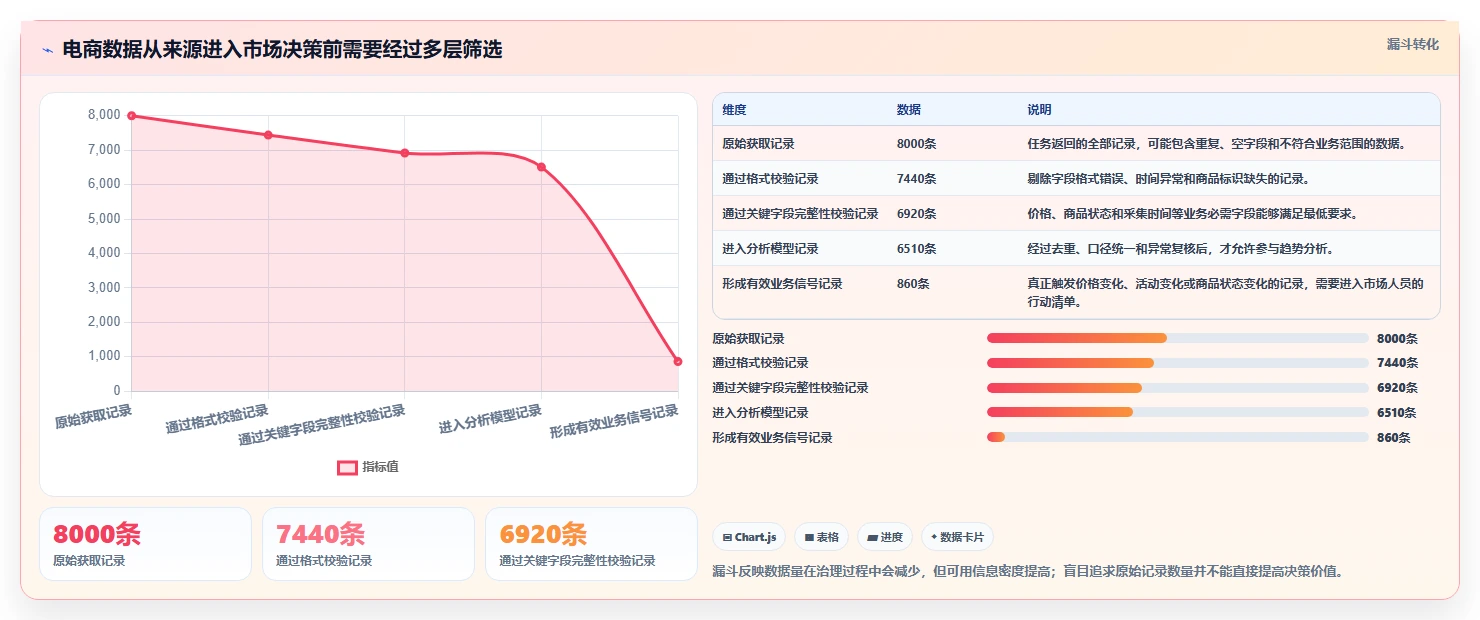The width and height of the screenshot is (1480, 620).
Task: Click the chart point for 进入分析模型记录
Action: [541, 167]
